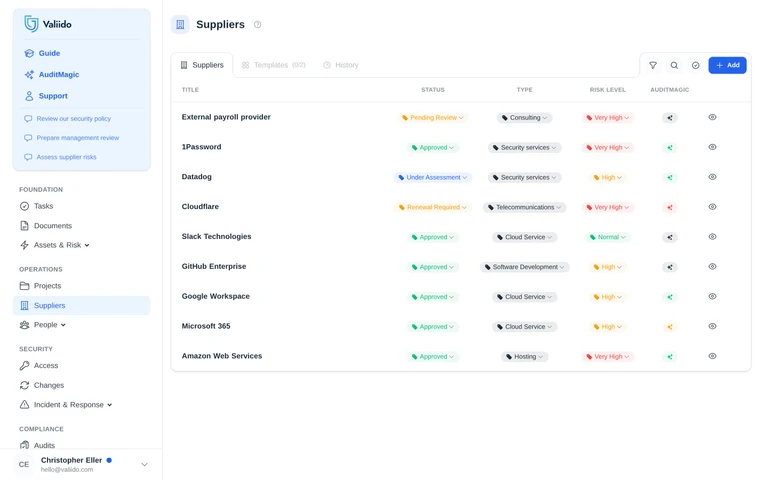Click the search magnifier icon
The image size is (768, 480).
674,65
